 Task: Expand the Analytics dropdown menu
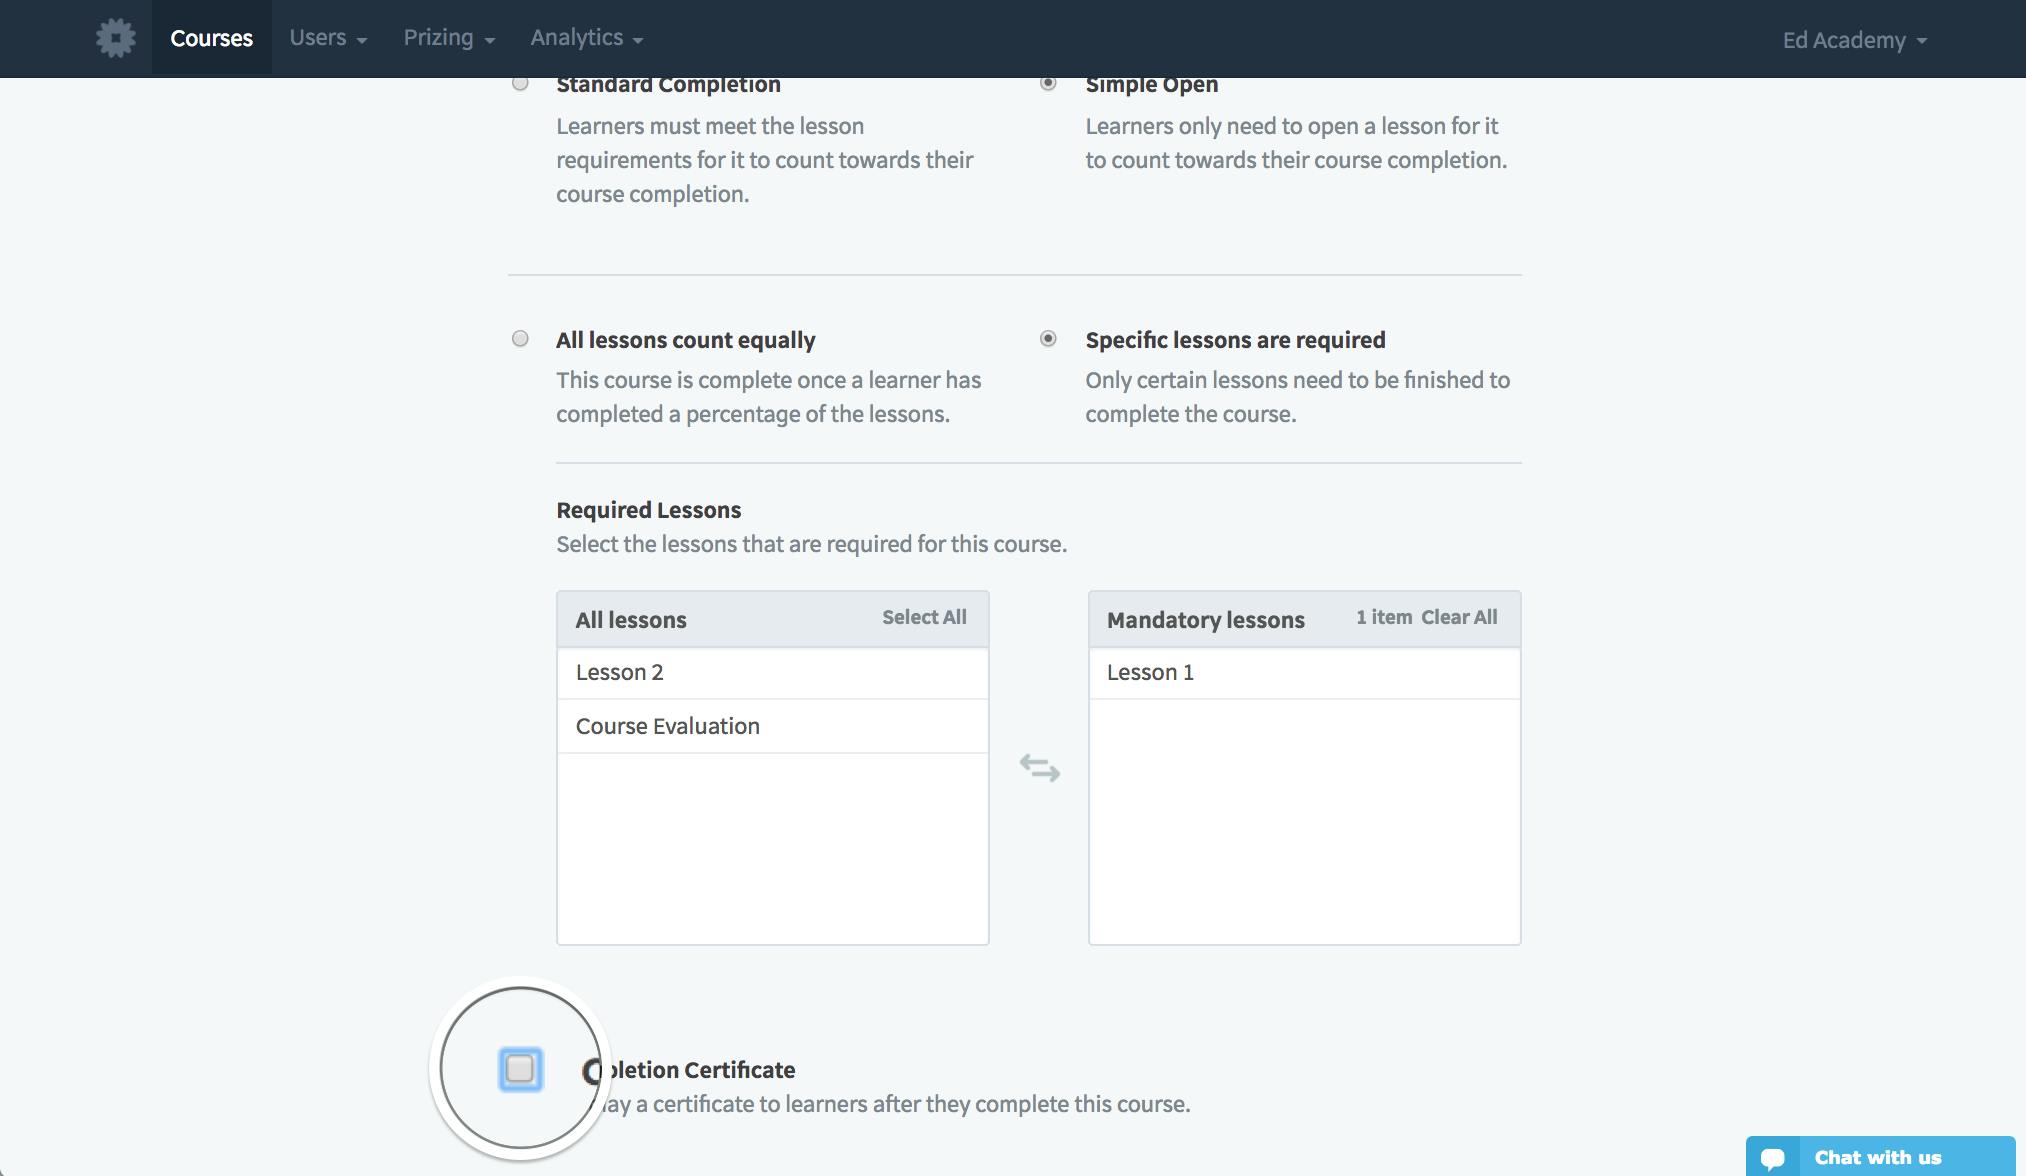[x=586, y=38]
